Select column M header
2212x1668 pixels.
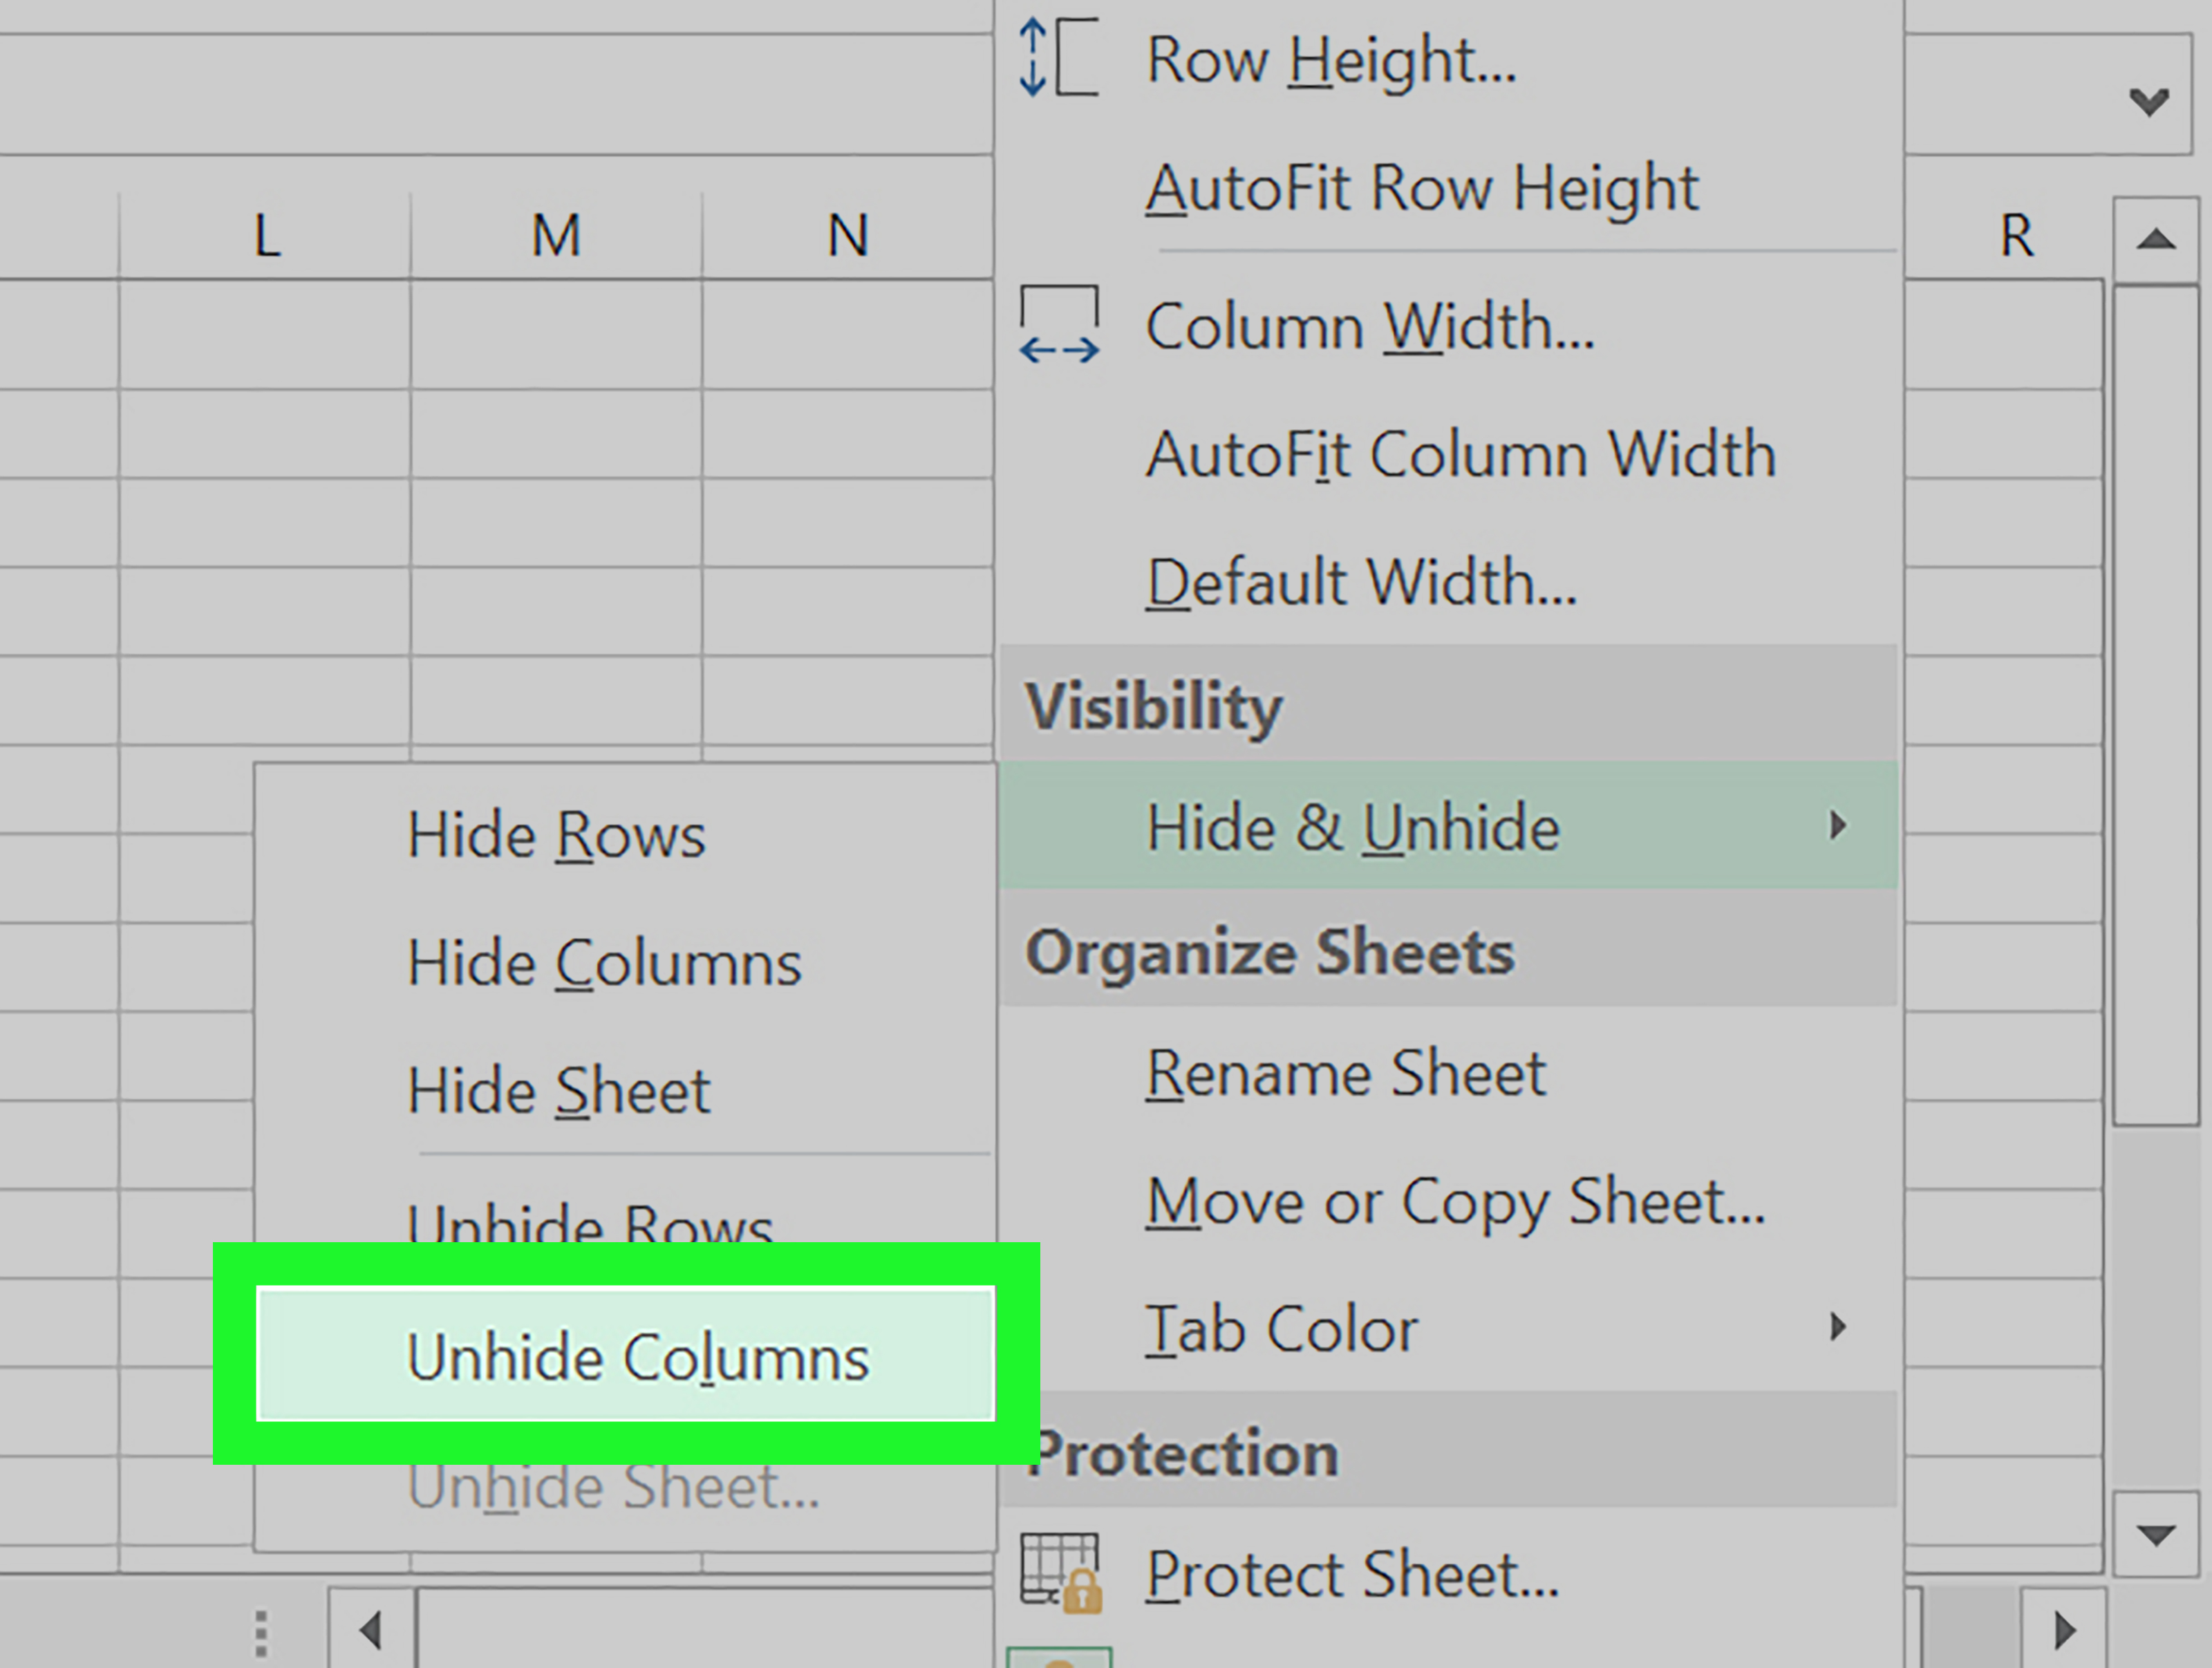click(x=556, y=235)
